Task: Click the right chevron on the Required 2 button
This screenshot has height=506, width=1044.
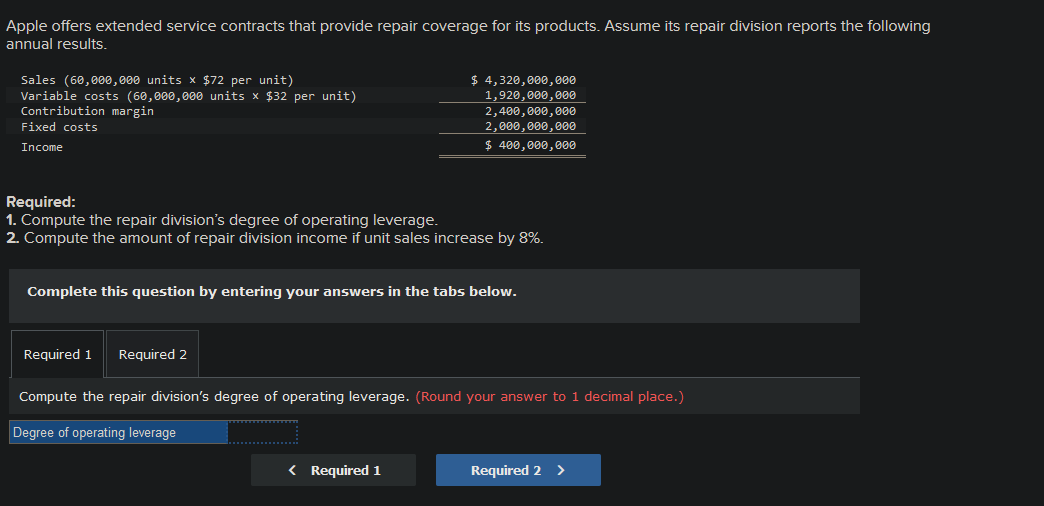Action: (x=561, y=470)
